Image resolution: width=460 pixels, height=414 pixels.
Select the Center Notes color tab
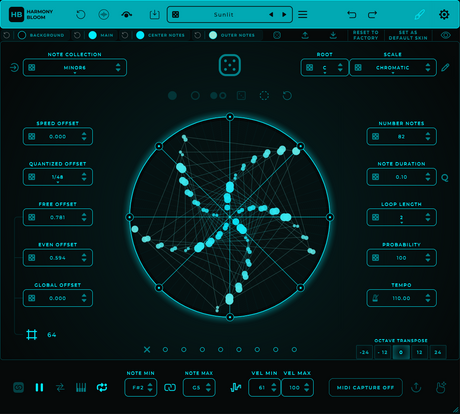(x=161, y=35)
